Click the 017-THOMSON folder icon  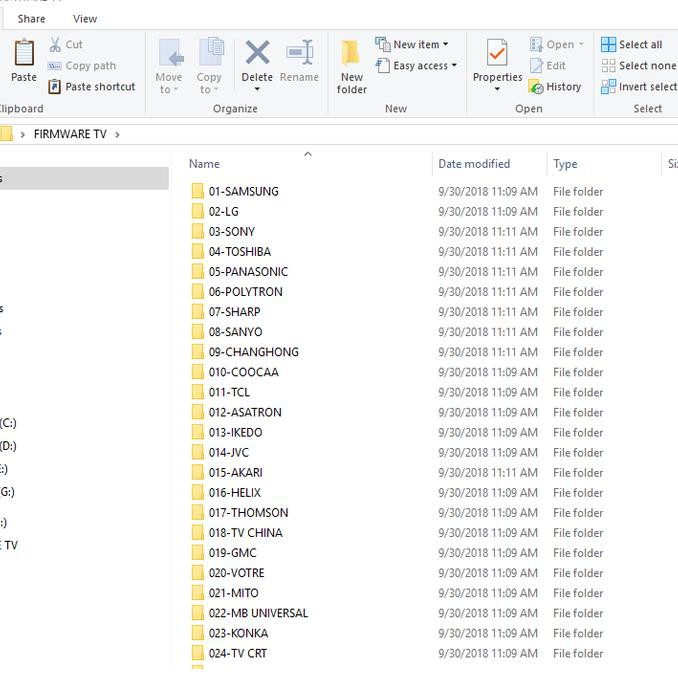pyautogui.click(x=198, y=512)
